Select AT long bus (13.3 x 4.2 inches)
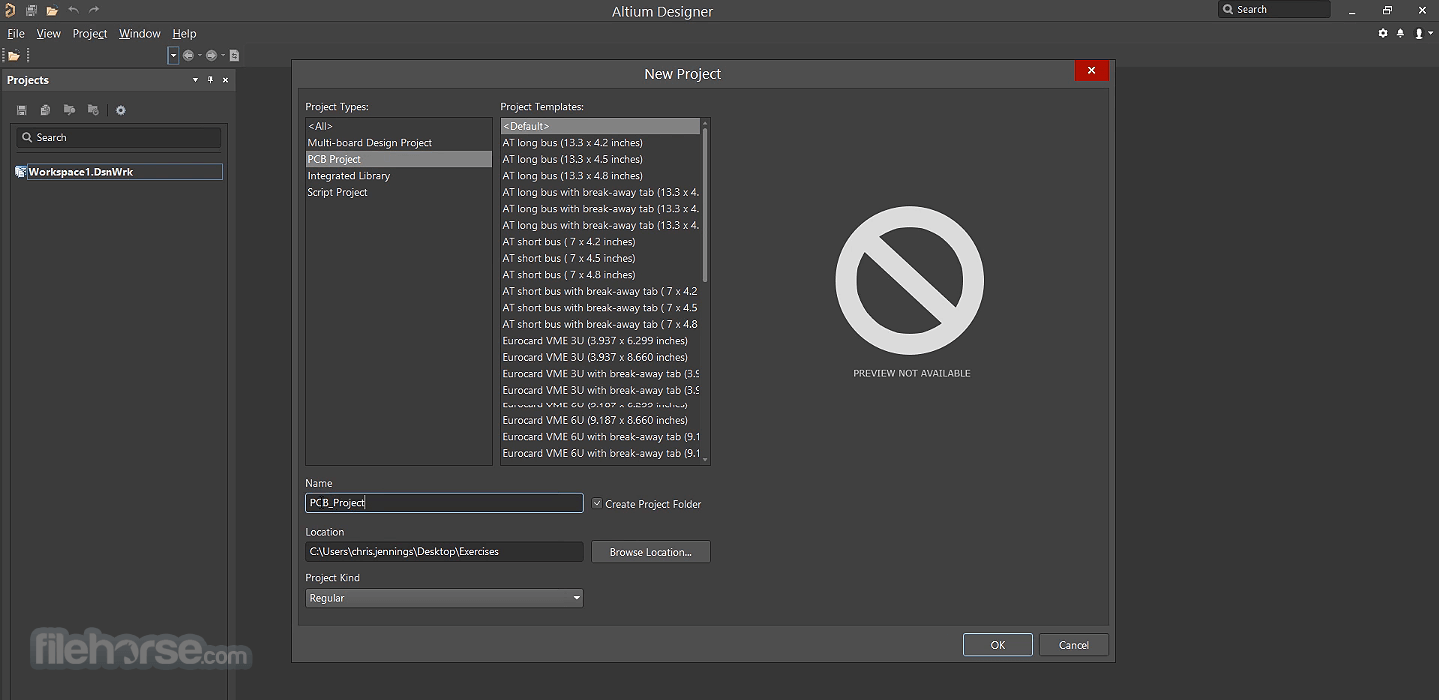 (x=600, y=143)
